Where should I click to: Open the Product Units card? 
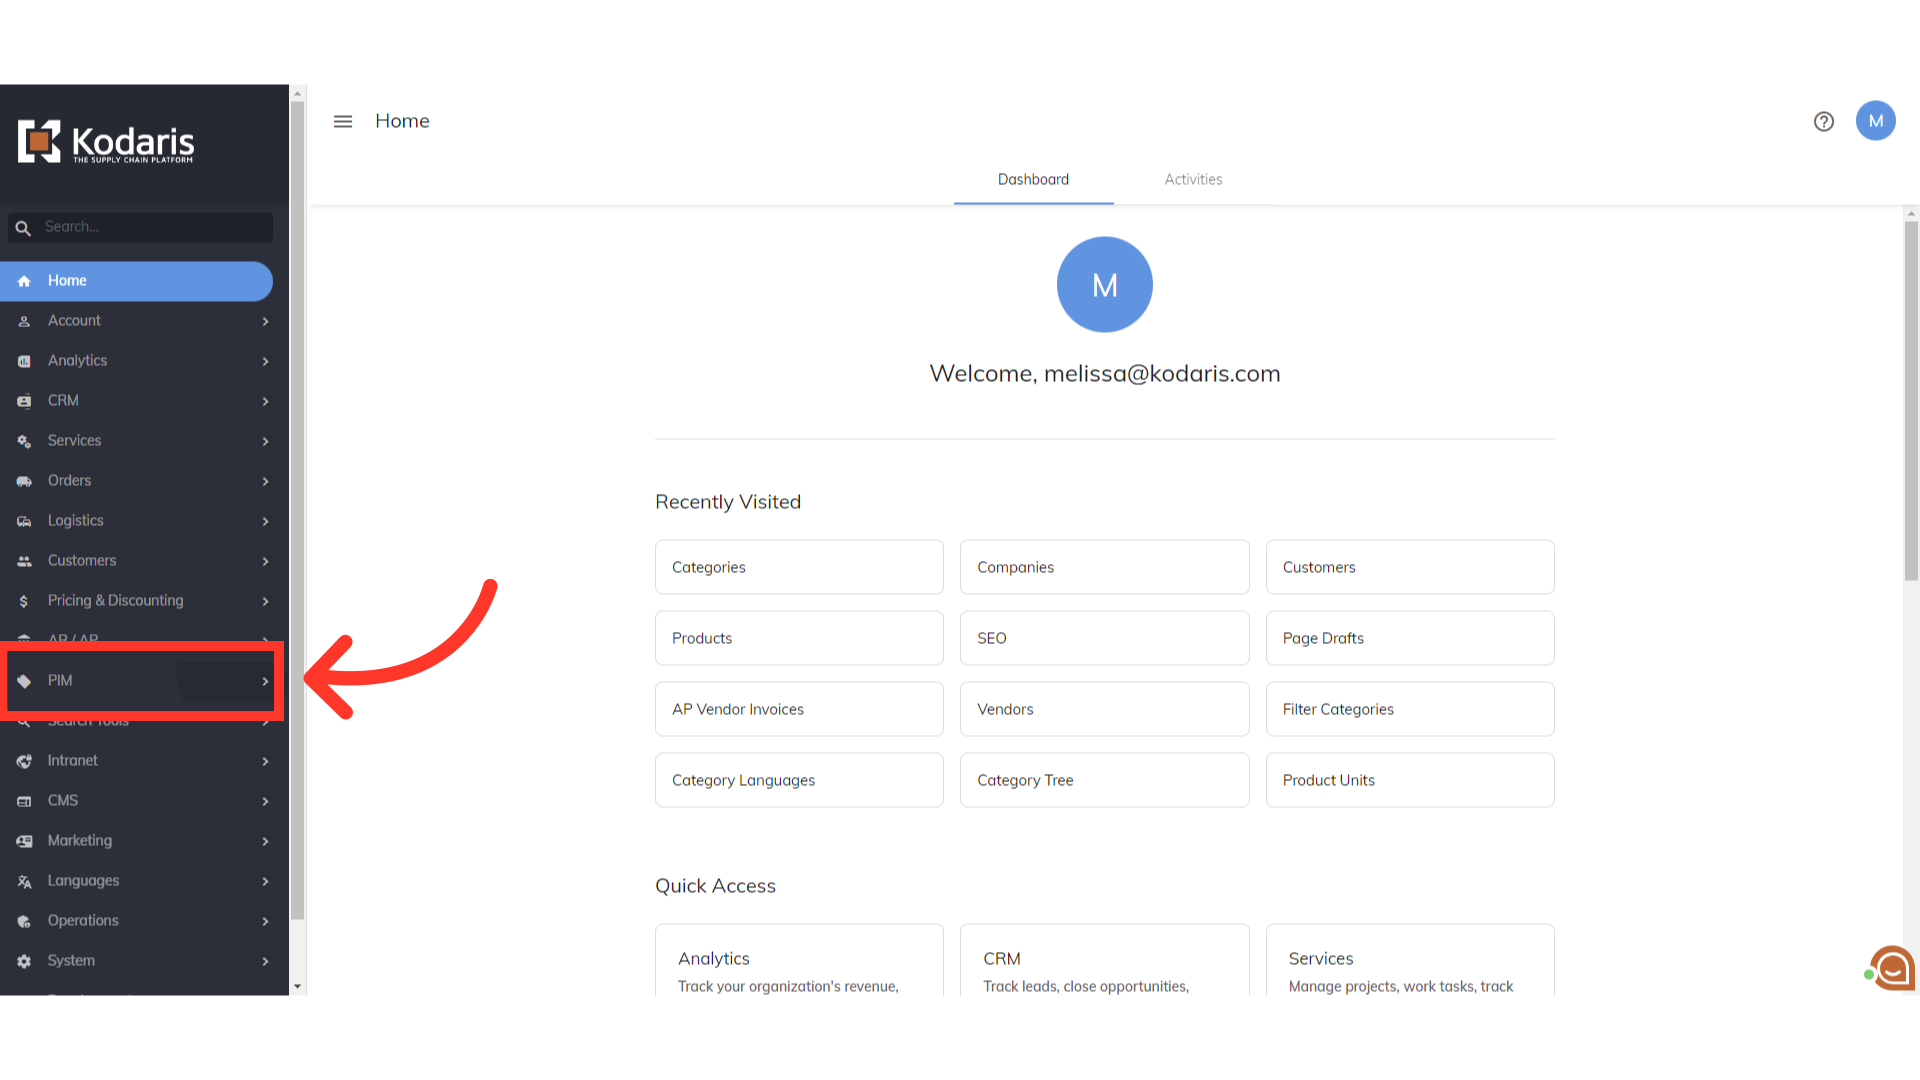click(1409, 780)
